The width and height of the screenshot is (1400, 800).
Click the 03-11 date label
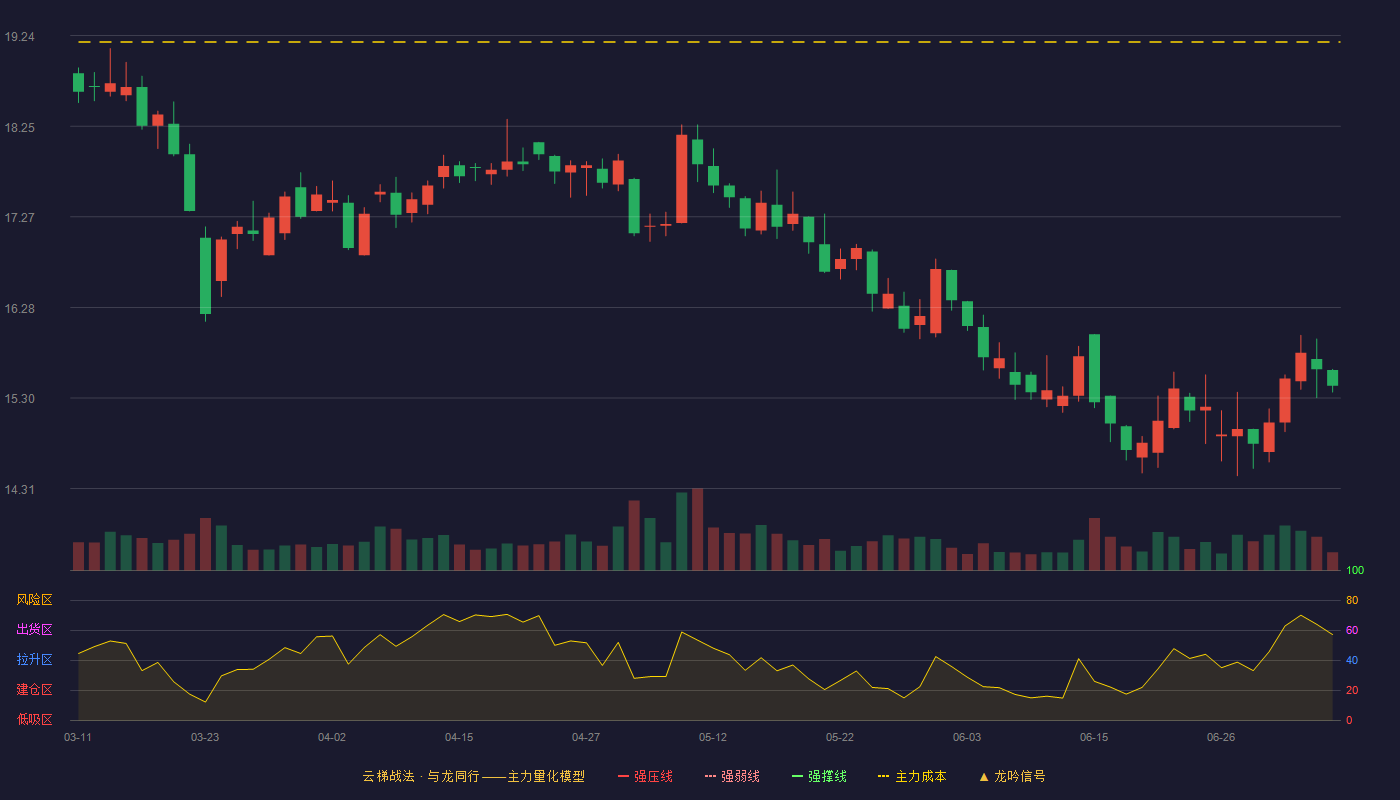coord(78,737)
